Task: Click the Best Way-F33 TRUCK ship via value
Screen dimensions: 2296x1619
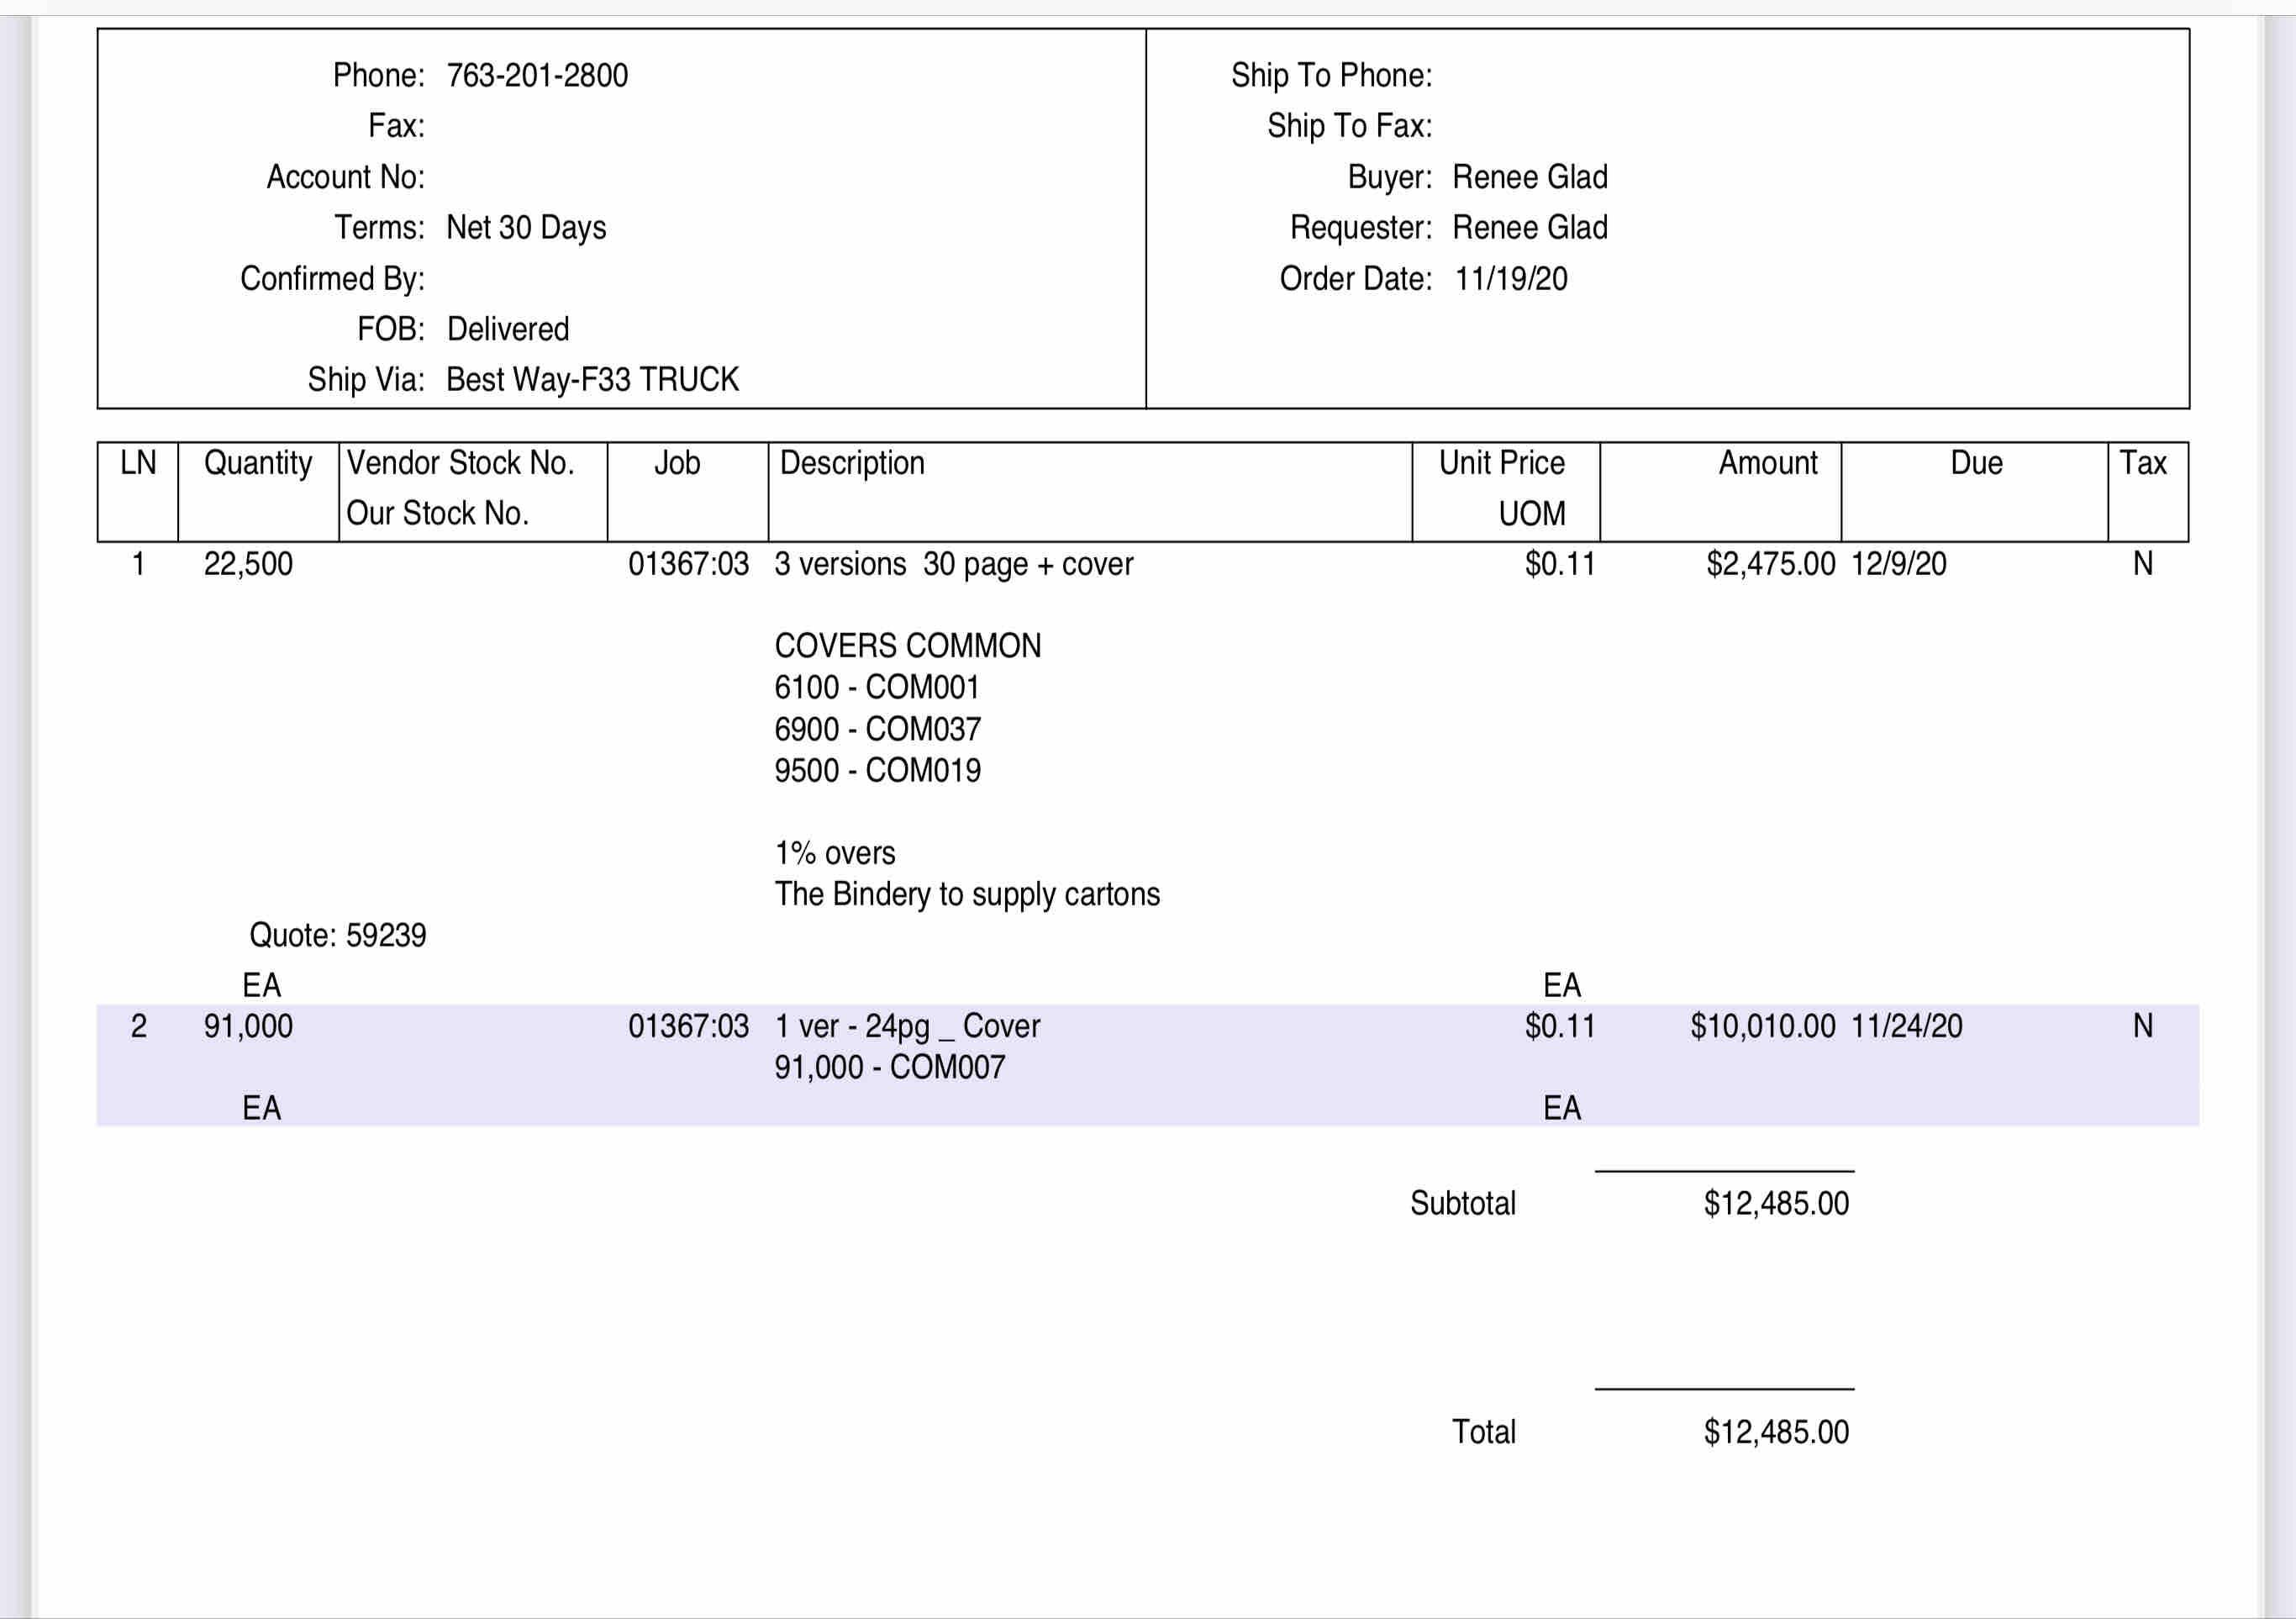Action: pos(592,380)
